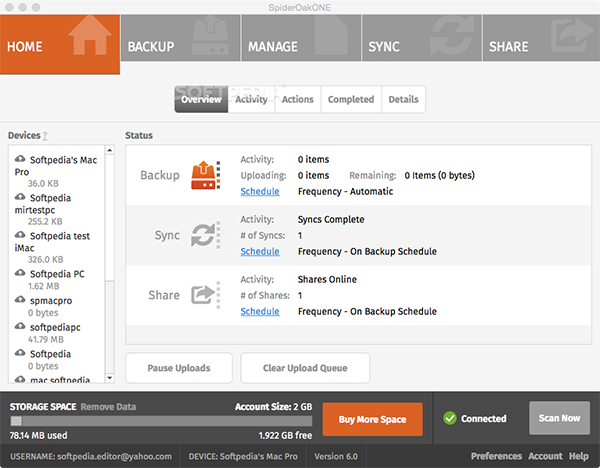Select device Softpedia test iMac
The image size is (600, 468).
52,242
